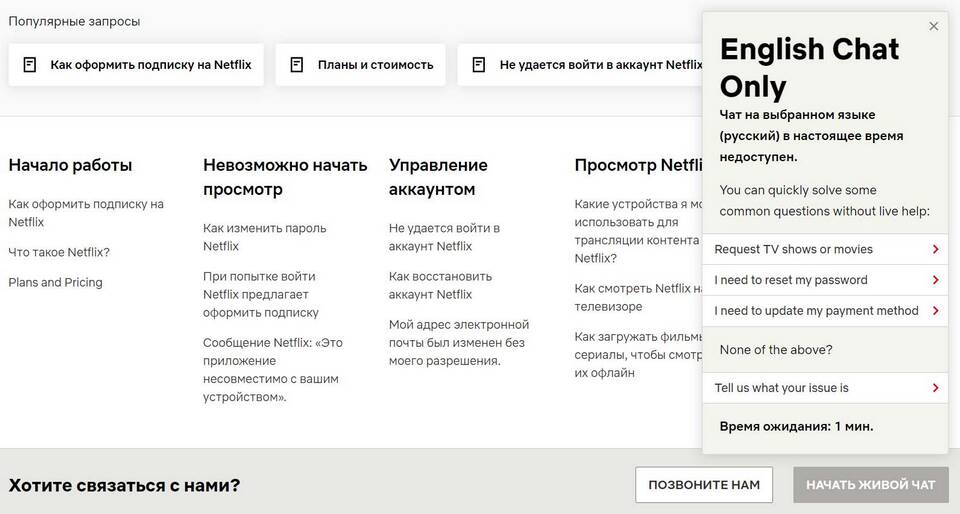Open 'Какие устройства я могу использовать' link
960x514 pixels.
638,231
